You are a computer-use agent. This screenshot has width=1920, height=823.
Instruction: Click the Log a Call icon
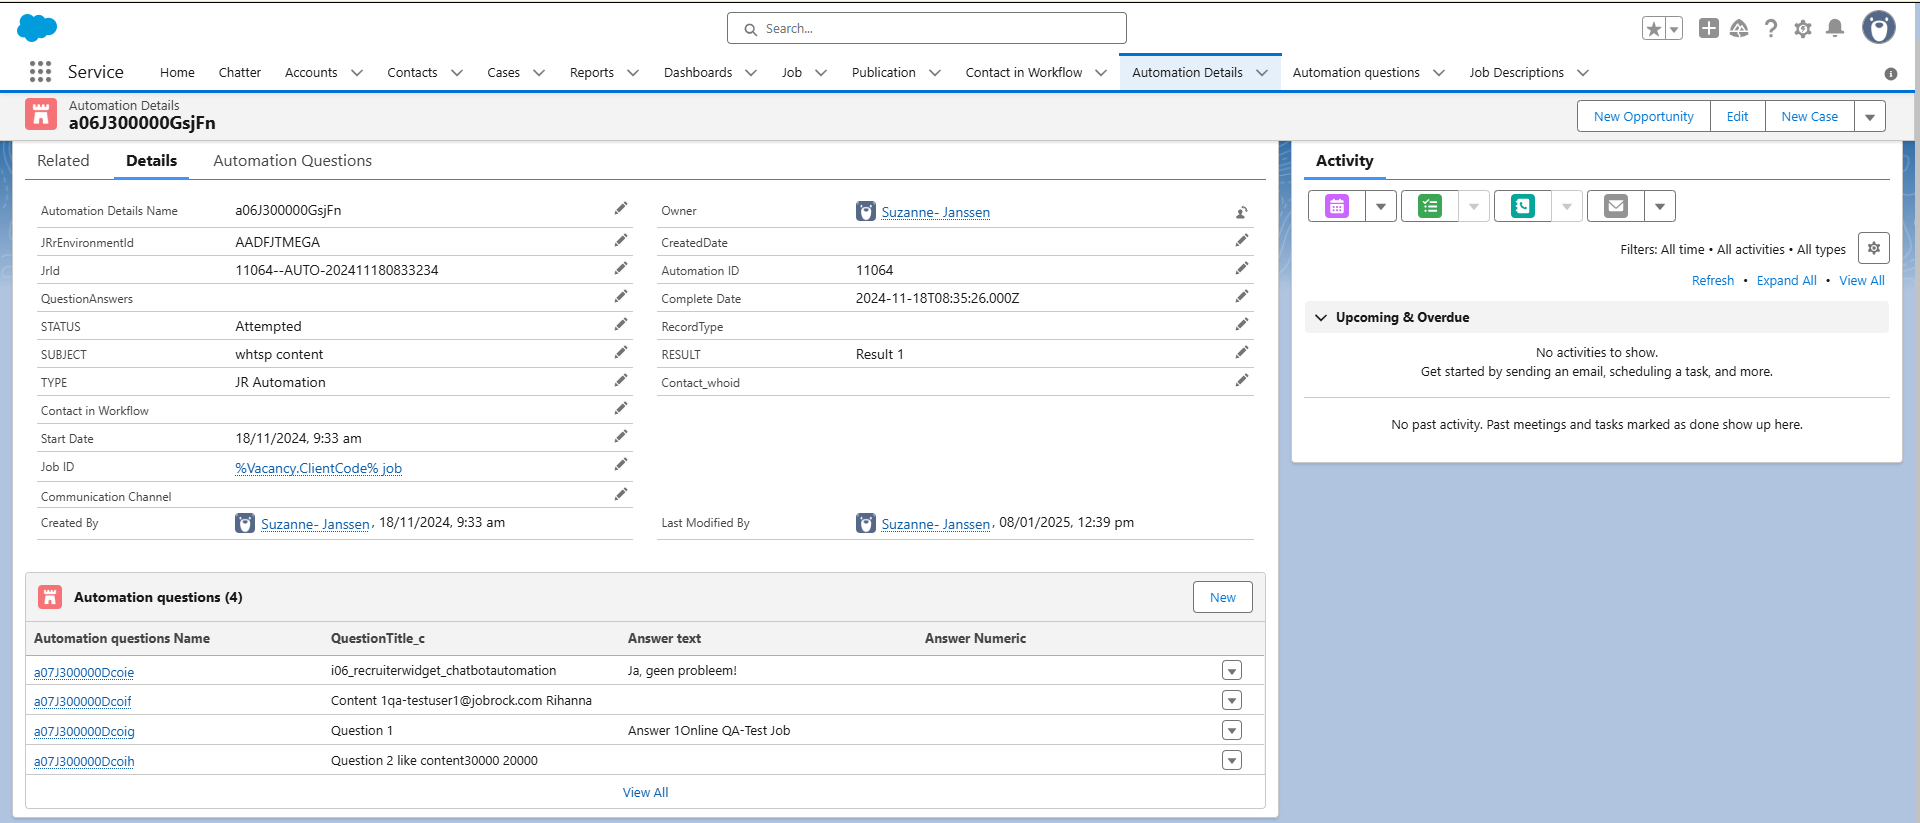[1522, 206]
